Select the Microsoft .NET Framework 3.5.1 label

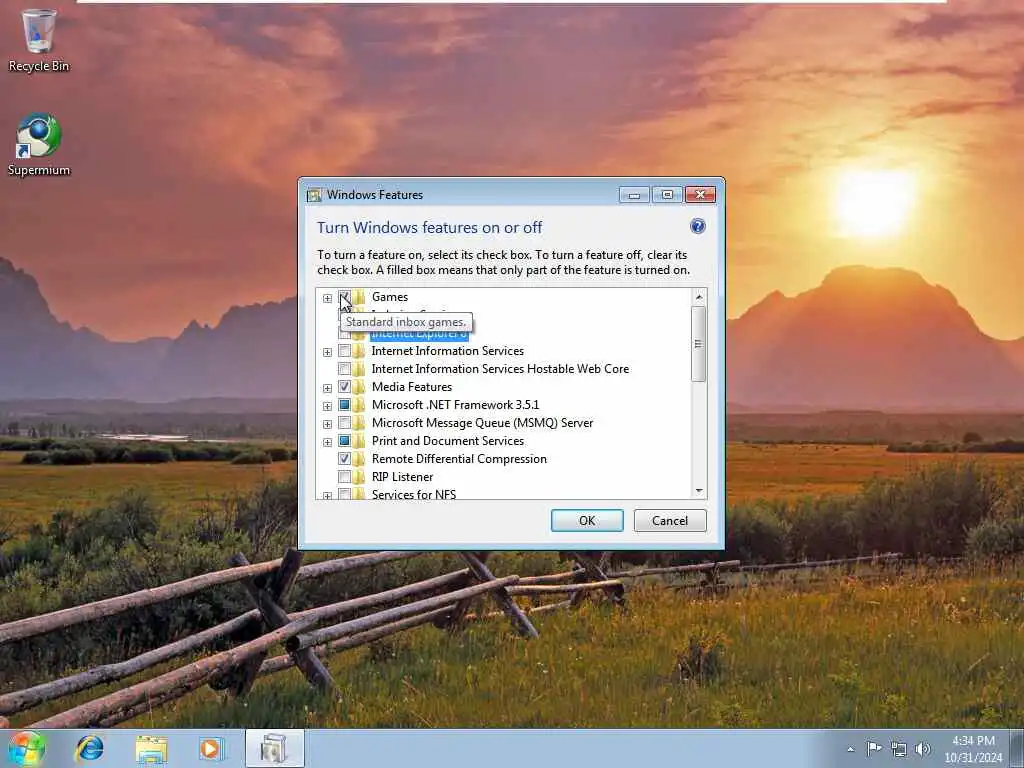(x=455, y=404)
